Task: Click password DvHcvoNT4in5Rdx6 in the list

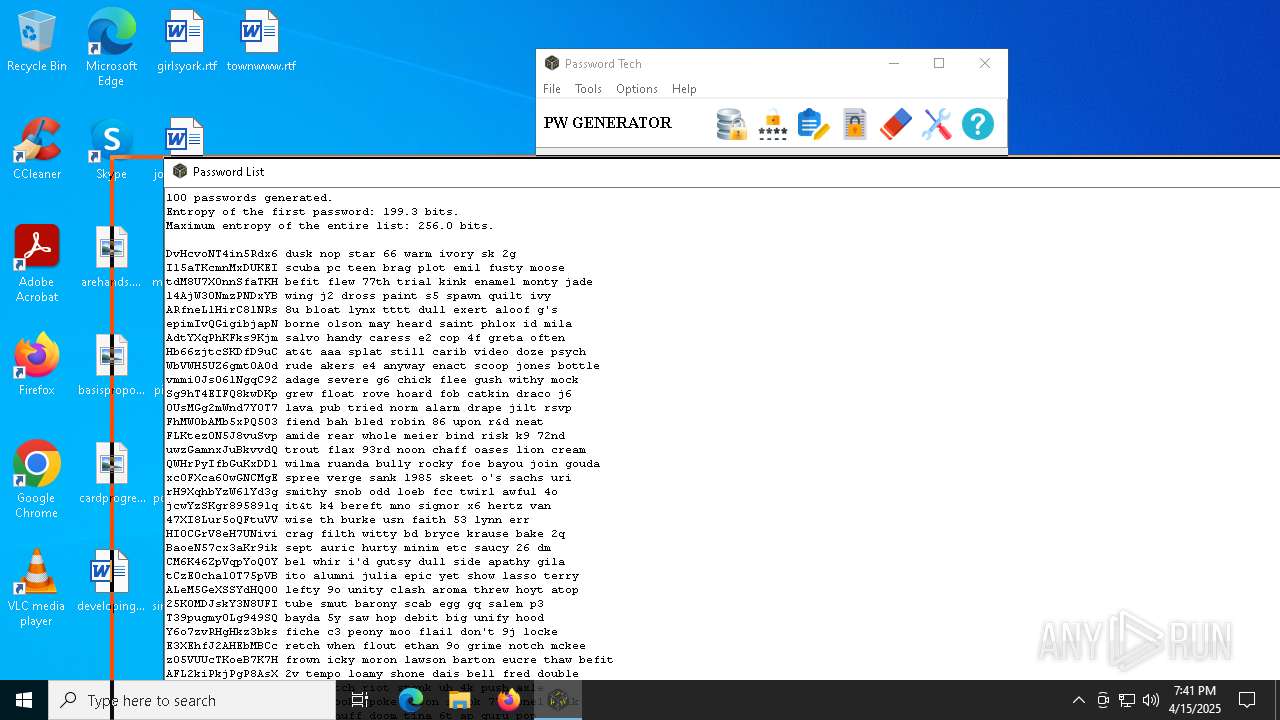Action: [222, 254]
